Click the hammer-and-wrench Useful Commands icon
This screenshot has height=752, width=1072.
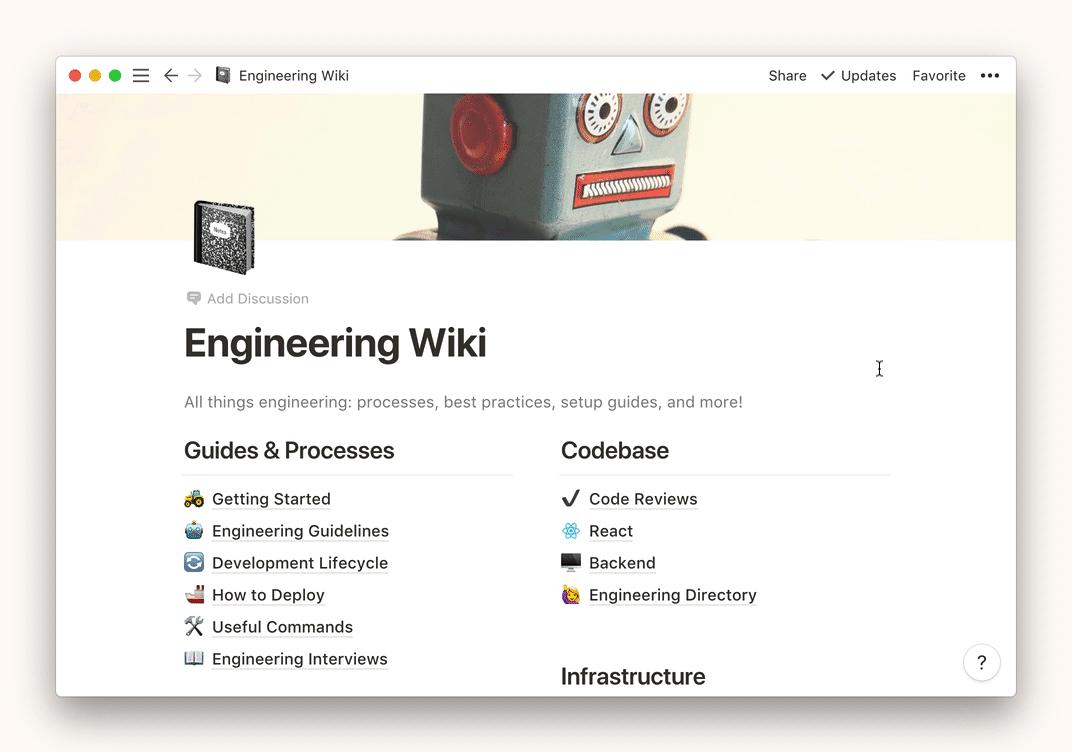[194, 626]
